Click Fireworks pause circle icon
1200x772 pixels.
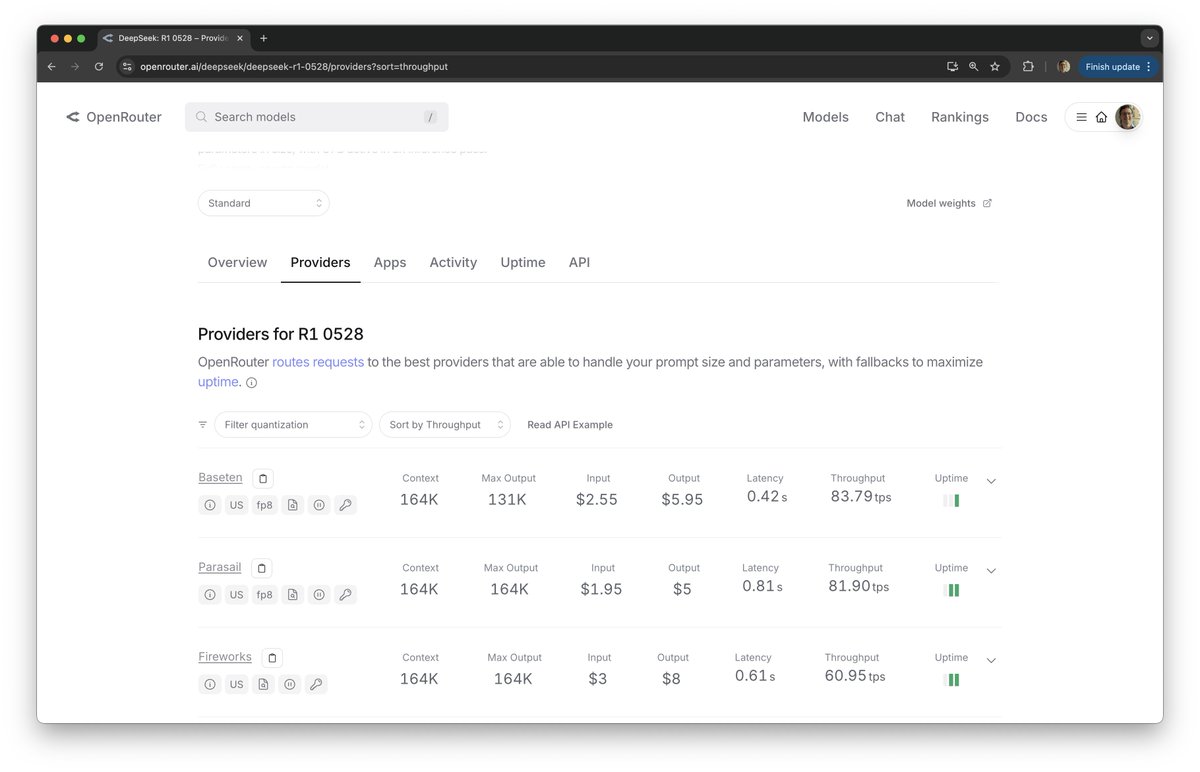(x=290, y=684)
